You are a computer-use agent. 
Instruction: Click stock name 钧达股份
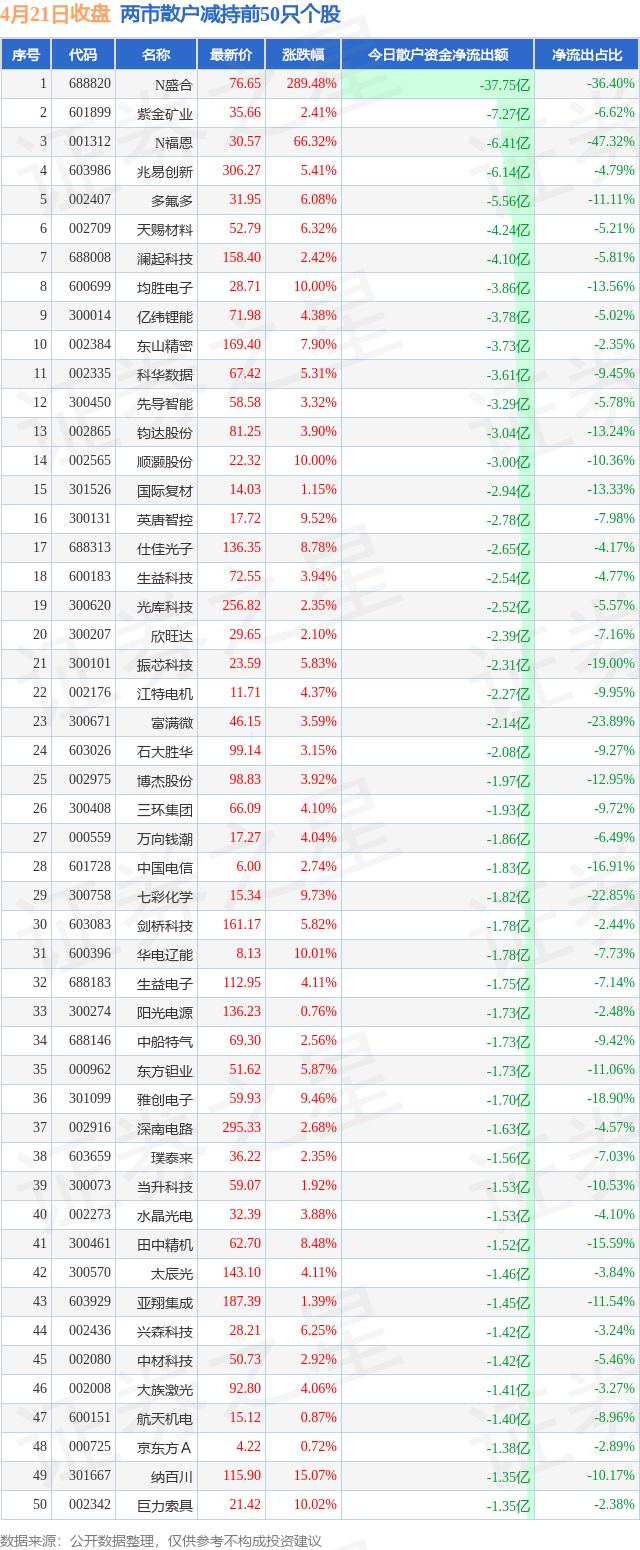coord(165,432)
